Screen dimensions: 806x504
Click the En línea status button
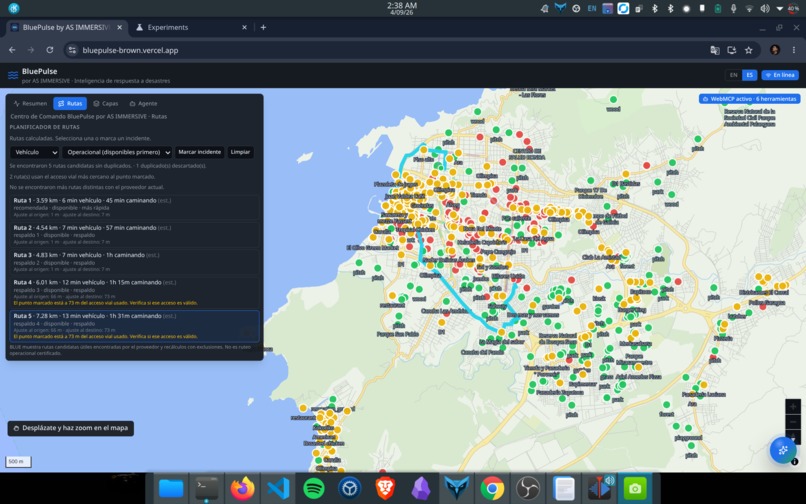pyautogui.click(x=780, y=75)
